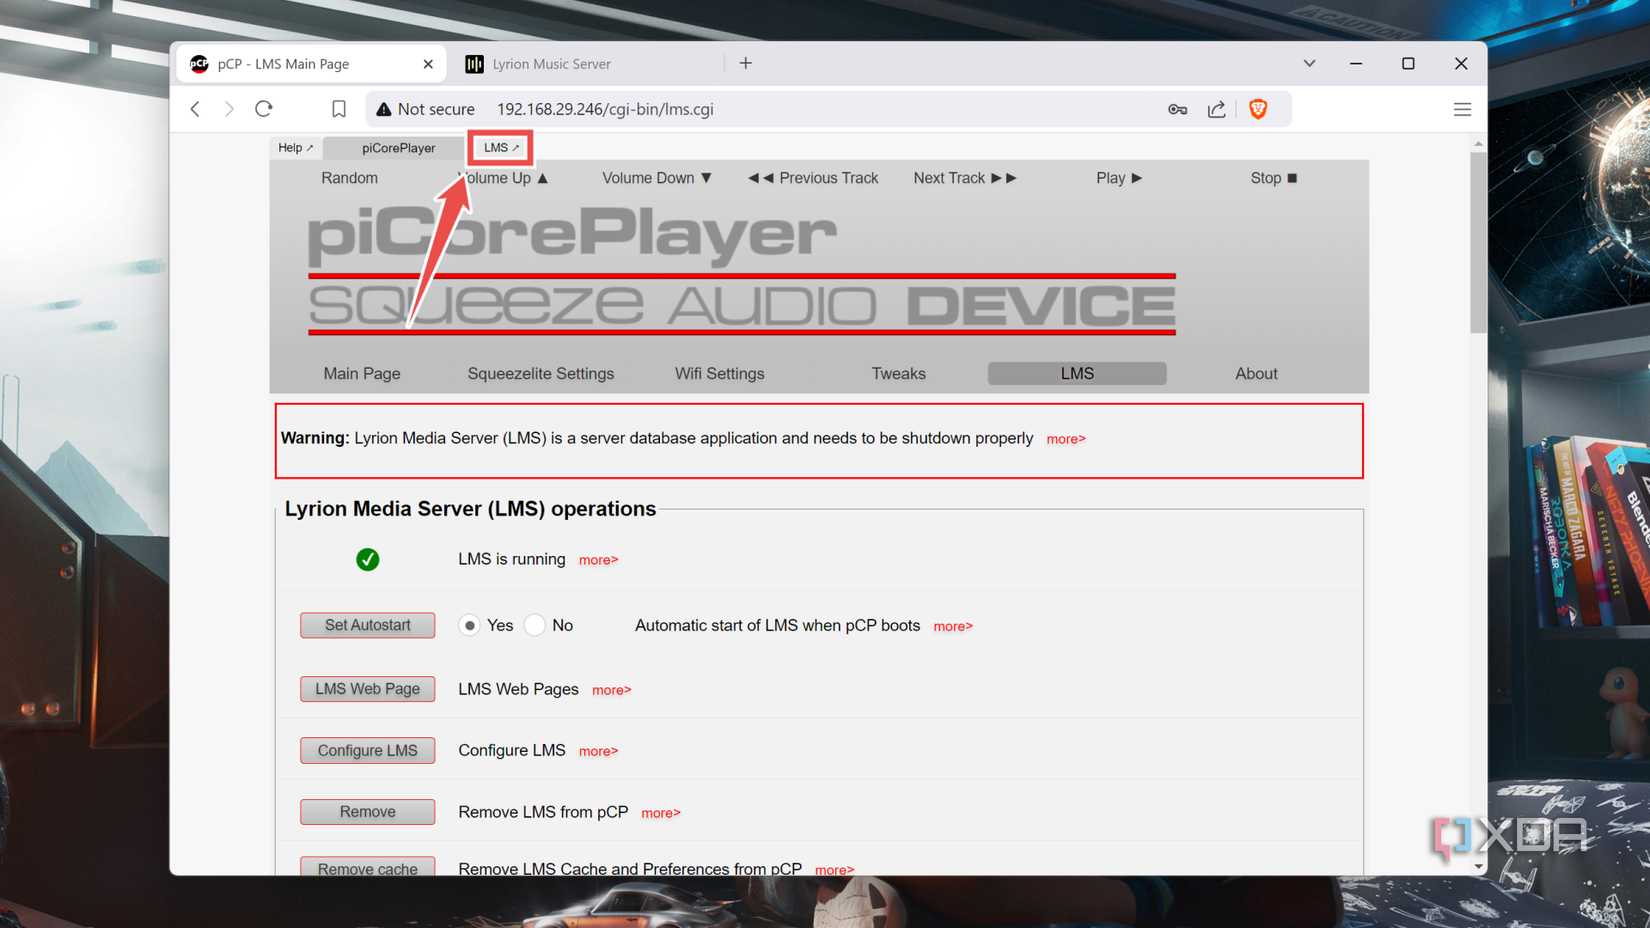The width and height of the screenshot is (1650, 928).
Task: Share the current page
Action: pos(1217,108)
